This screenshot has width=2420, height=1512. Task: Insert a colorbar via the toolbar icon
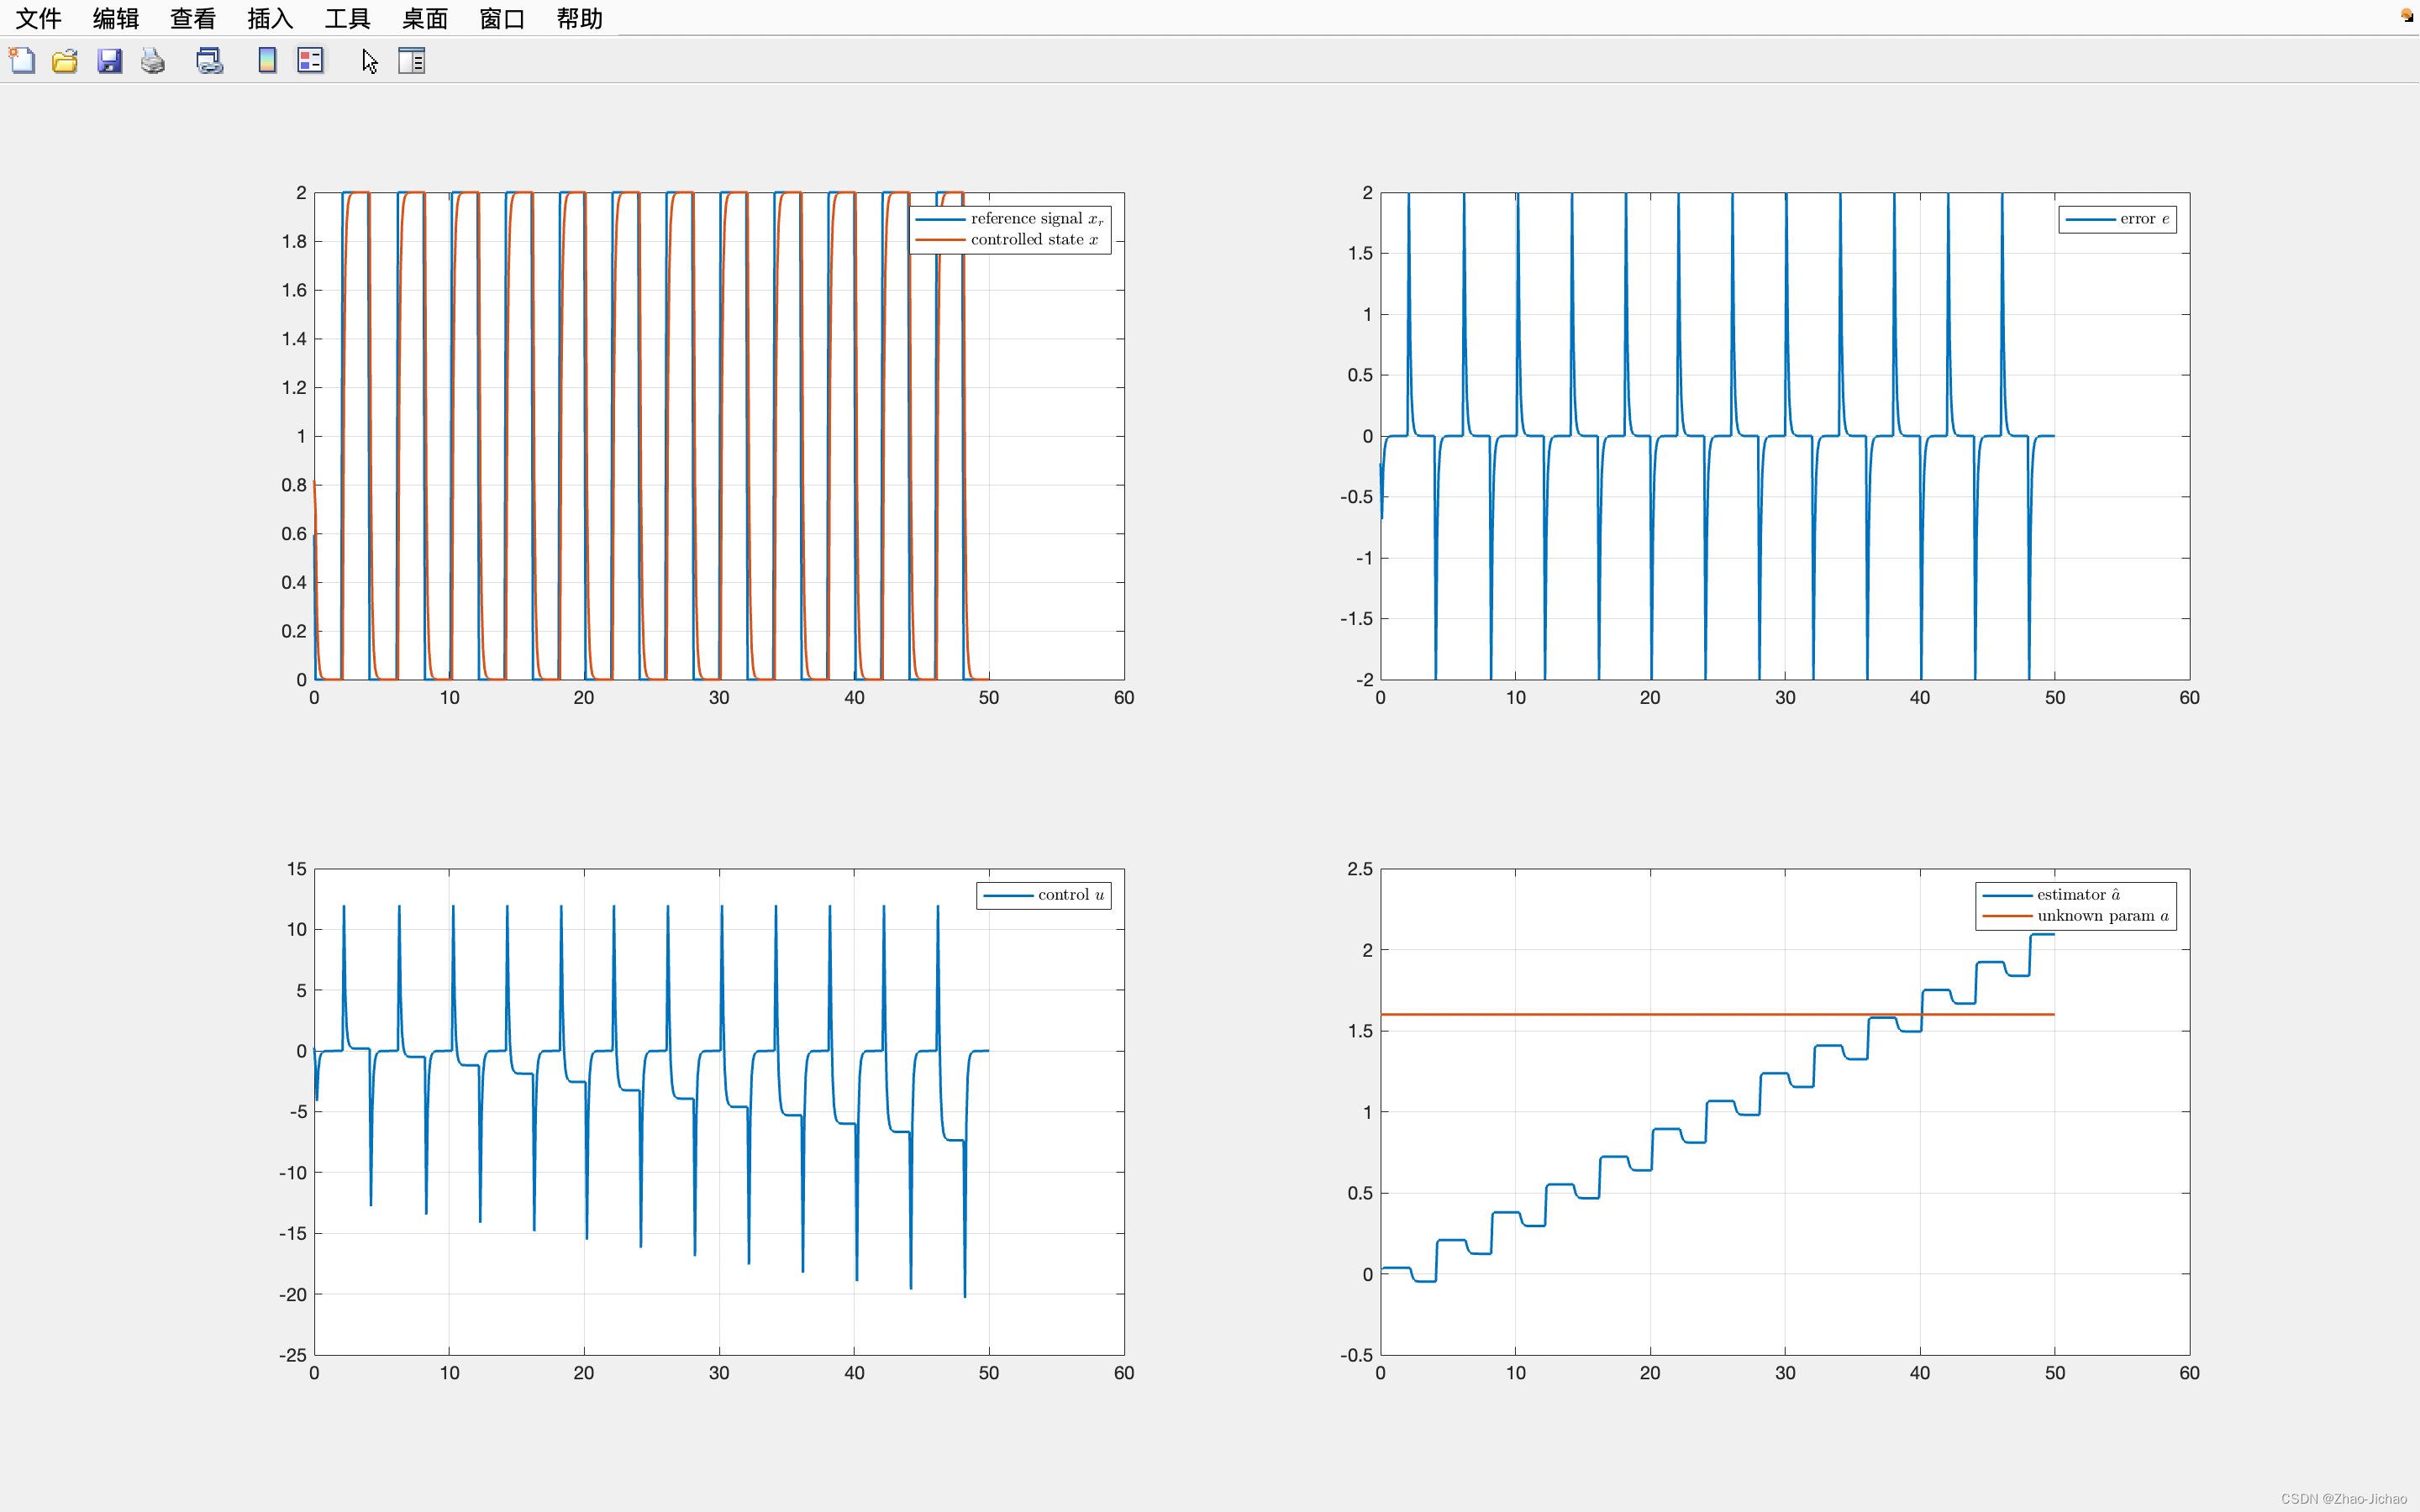[267, 61]
